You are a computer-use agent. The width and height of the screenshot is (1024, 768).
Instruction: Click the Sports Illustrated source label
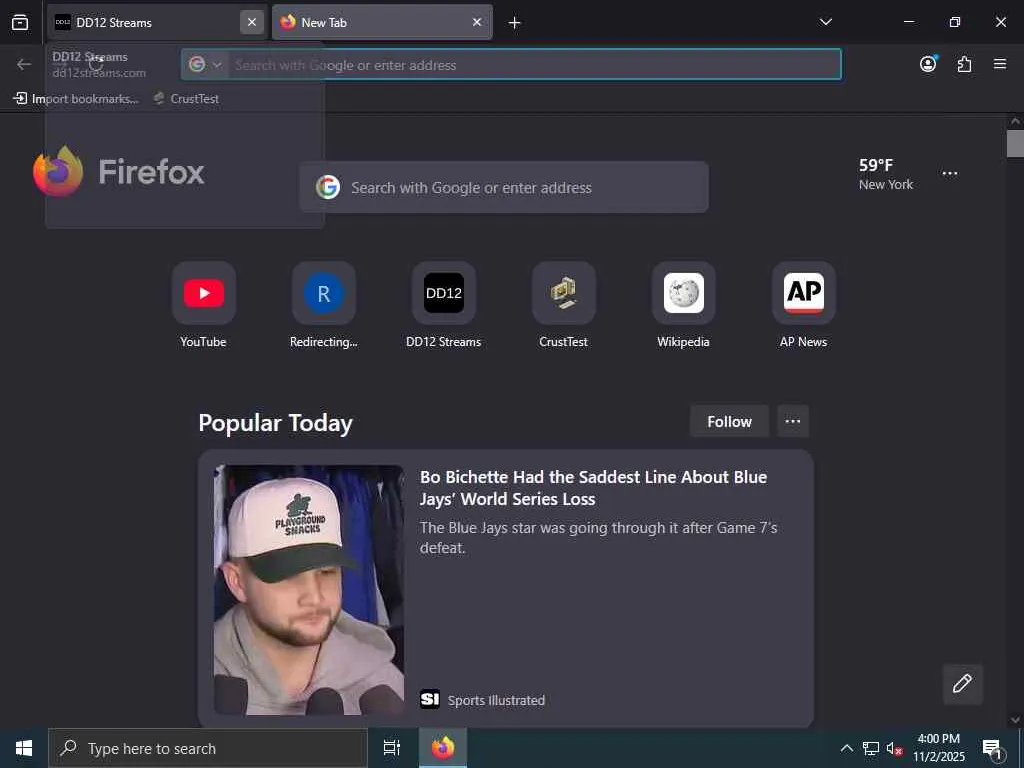click(496, 700)
